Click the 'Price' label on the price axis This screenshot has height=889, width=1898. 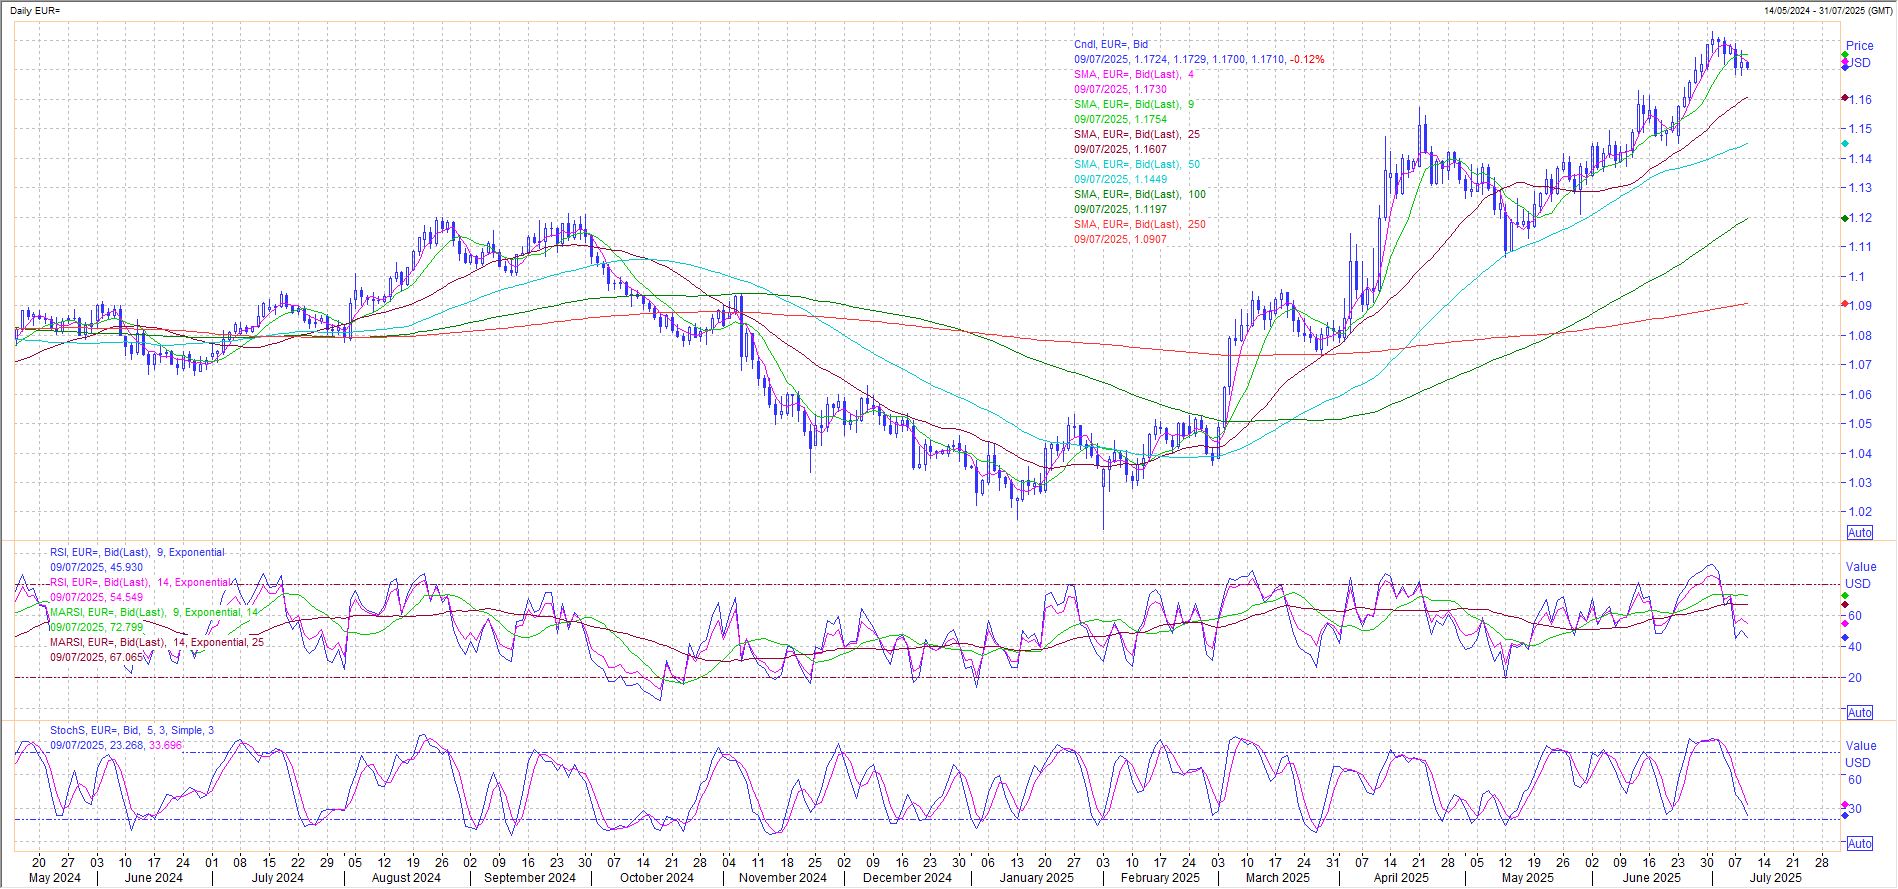point(1860,46)
